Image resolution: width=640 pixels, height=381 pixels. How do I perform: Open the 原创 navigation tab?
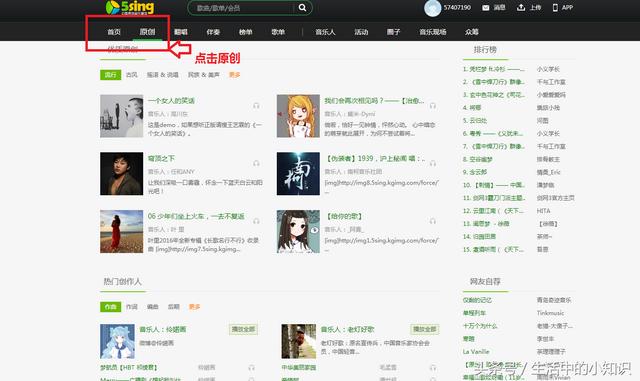(x=147, y=32)
